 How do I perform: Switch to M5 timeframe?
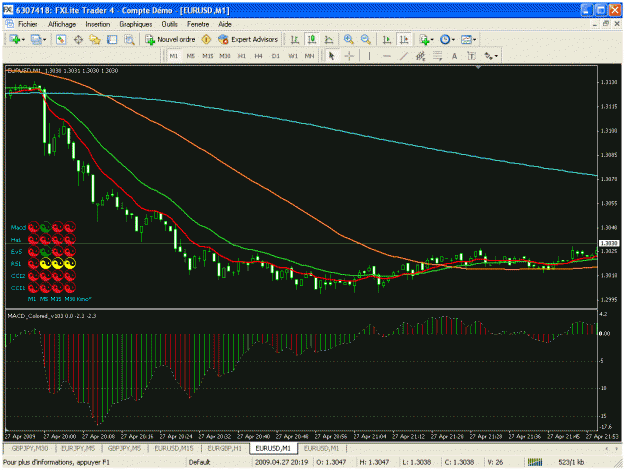[191, 56]
